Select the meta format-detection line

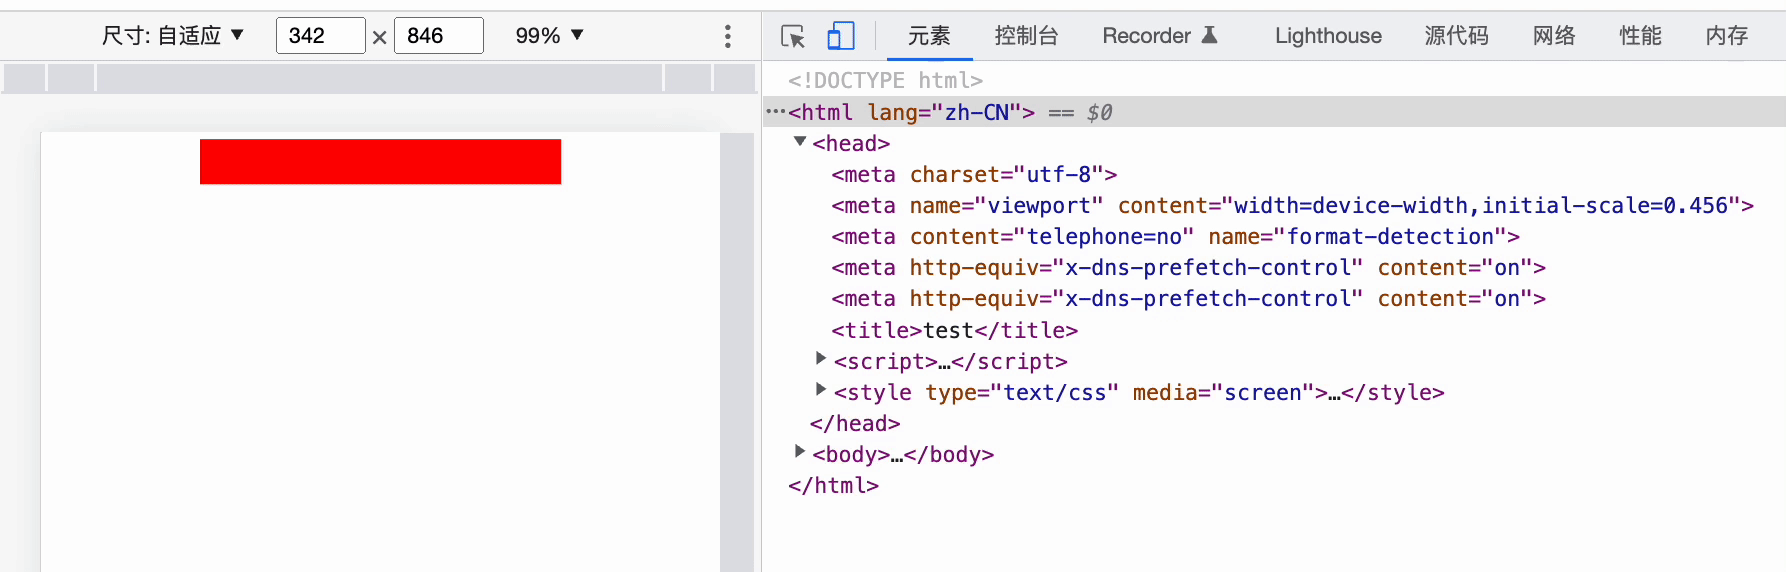click(1175, 237)
